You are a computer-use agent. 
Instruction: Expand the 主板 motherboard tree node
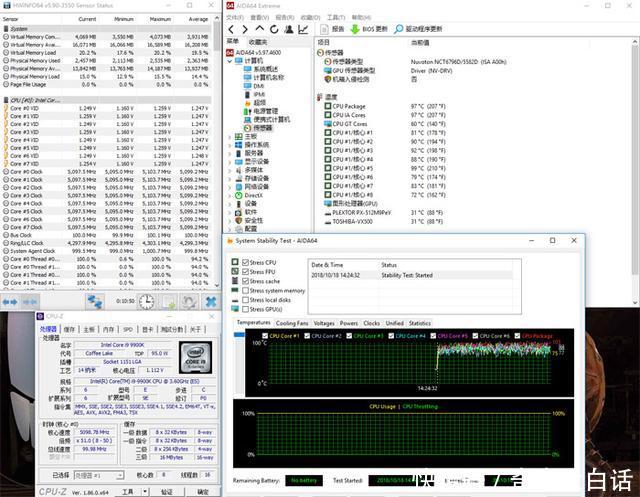[x=230, y=137]
